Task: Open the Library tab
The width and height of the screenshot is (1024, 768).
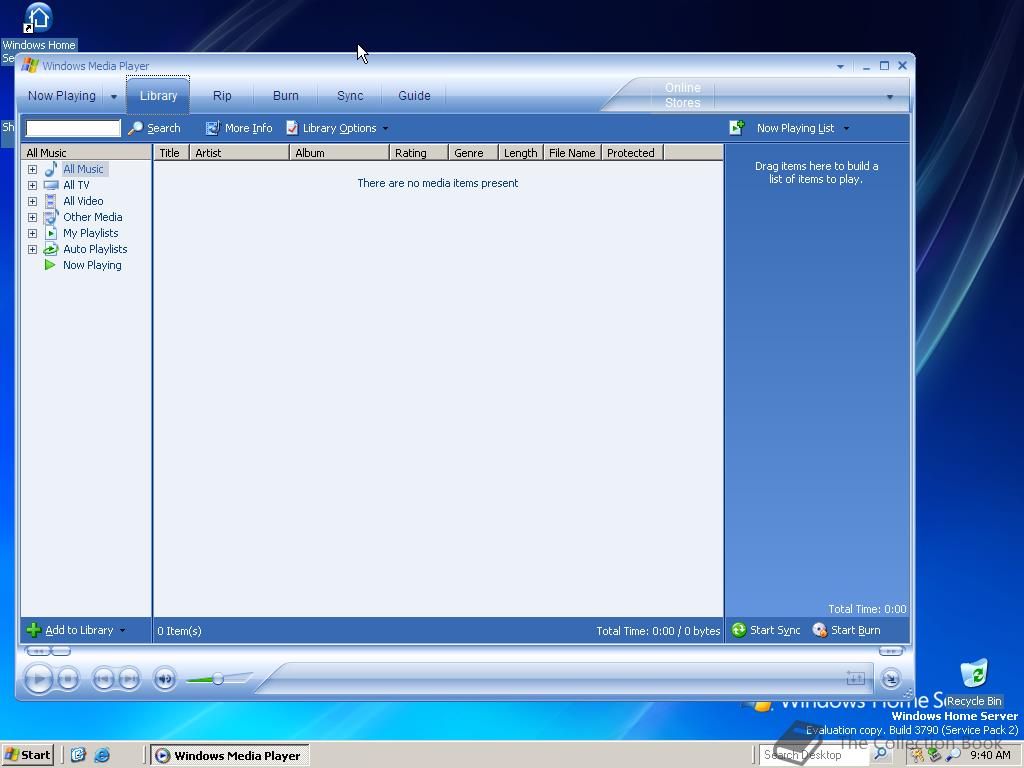Action: tap(158, 95)
